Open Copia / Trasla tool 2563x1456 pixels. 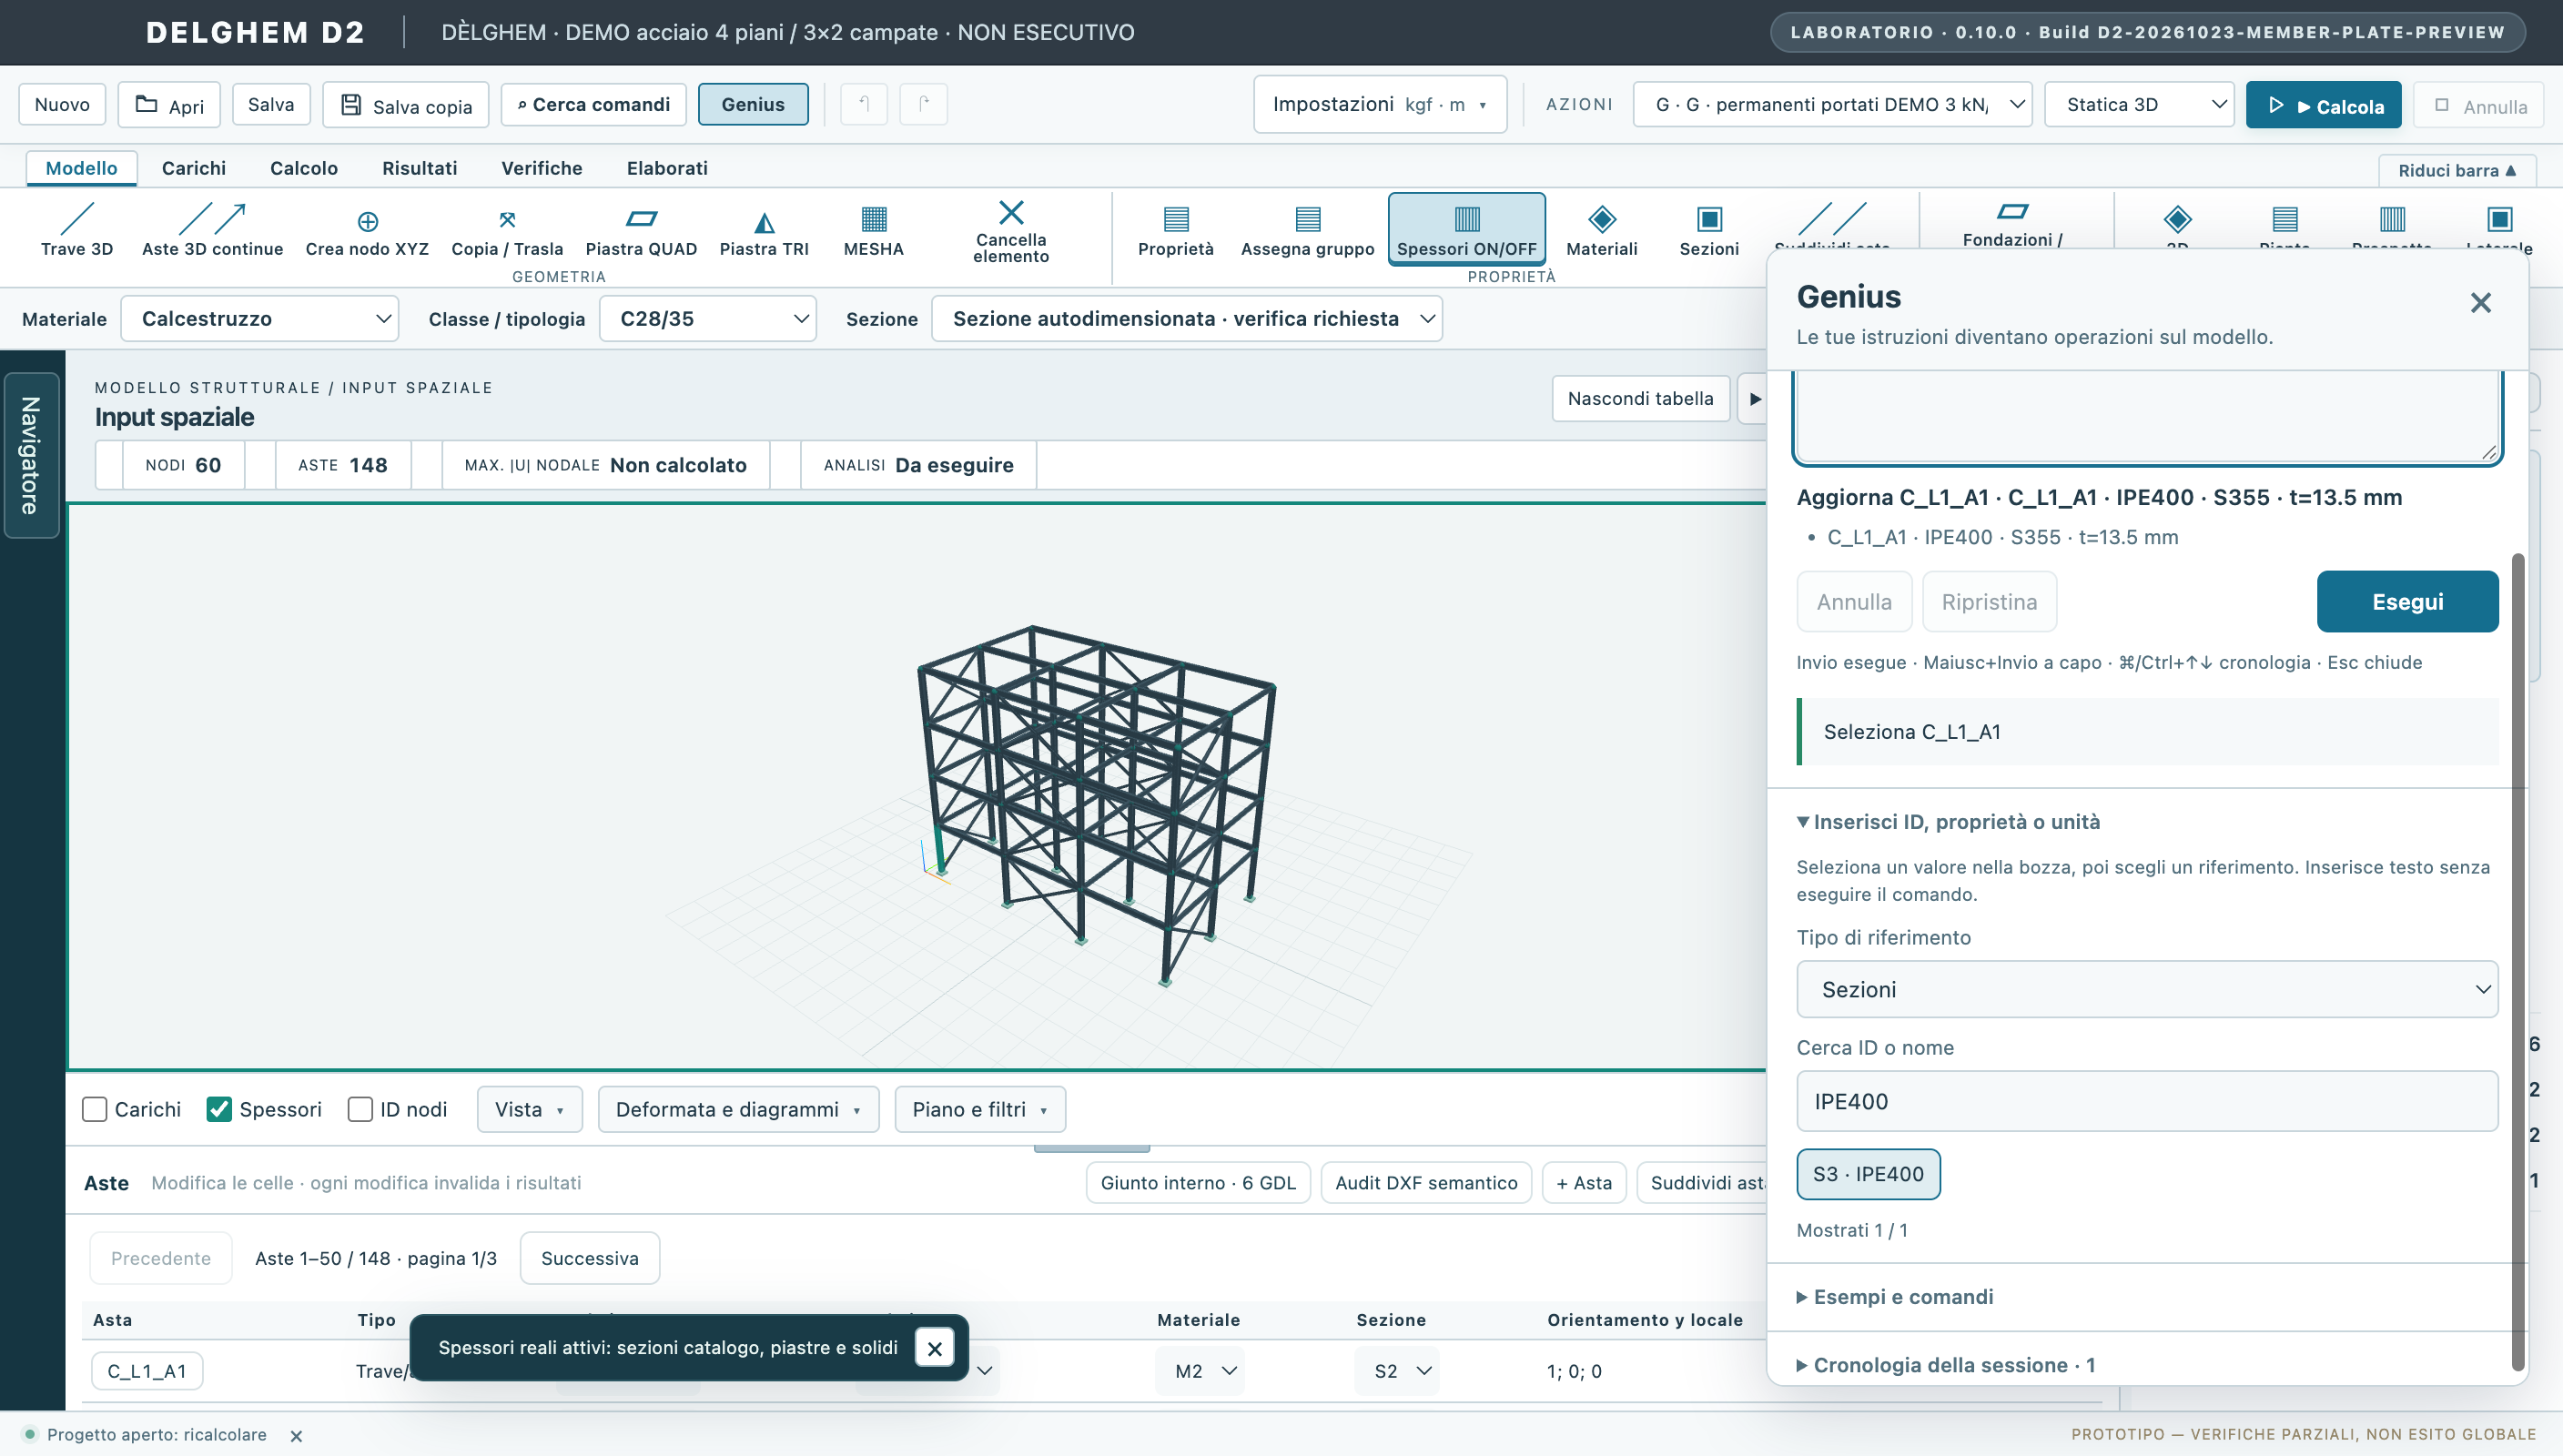(507, 230)
